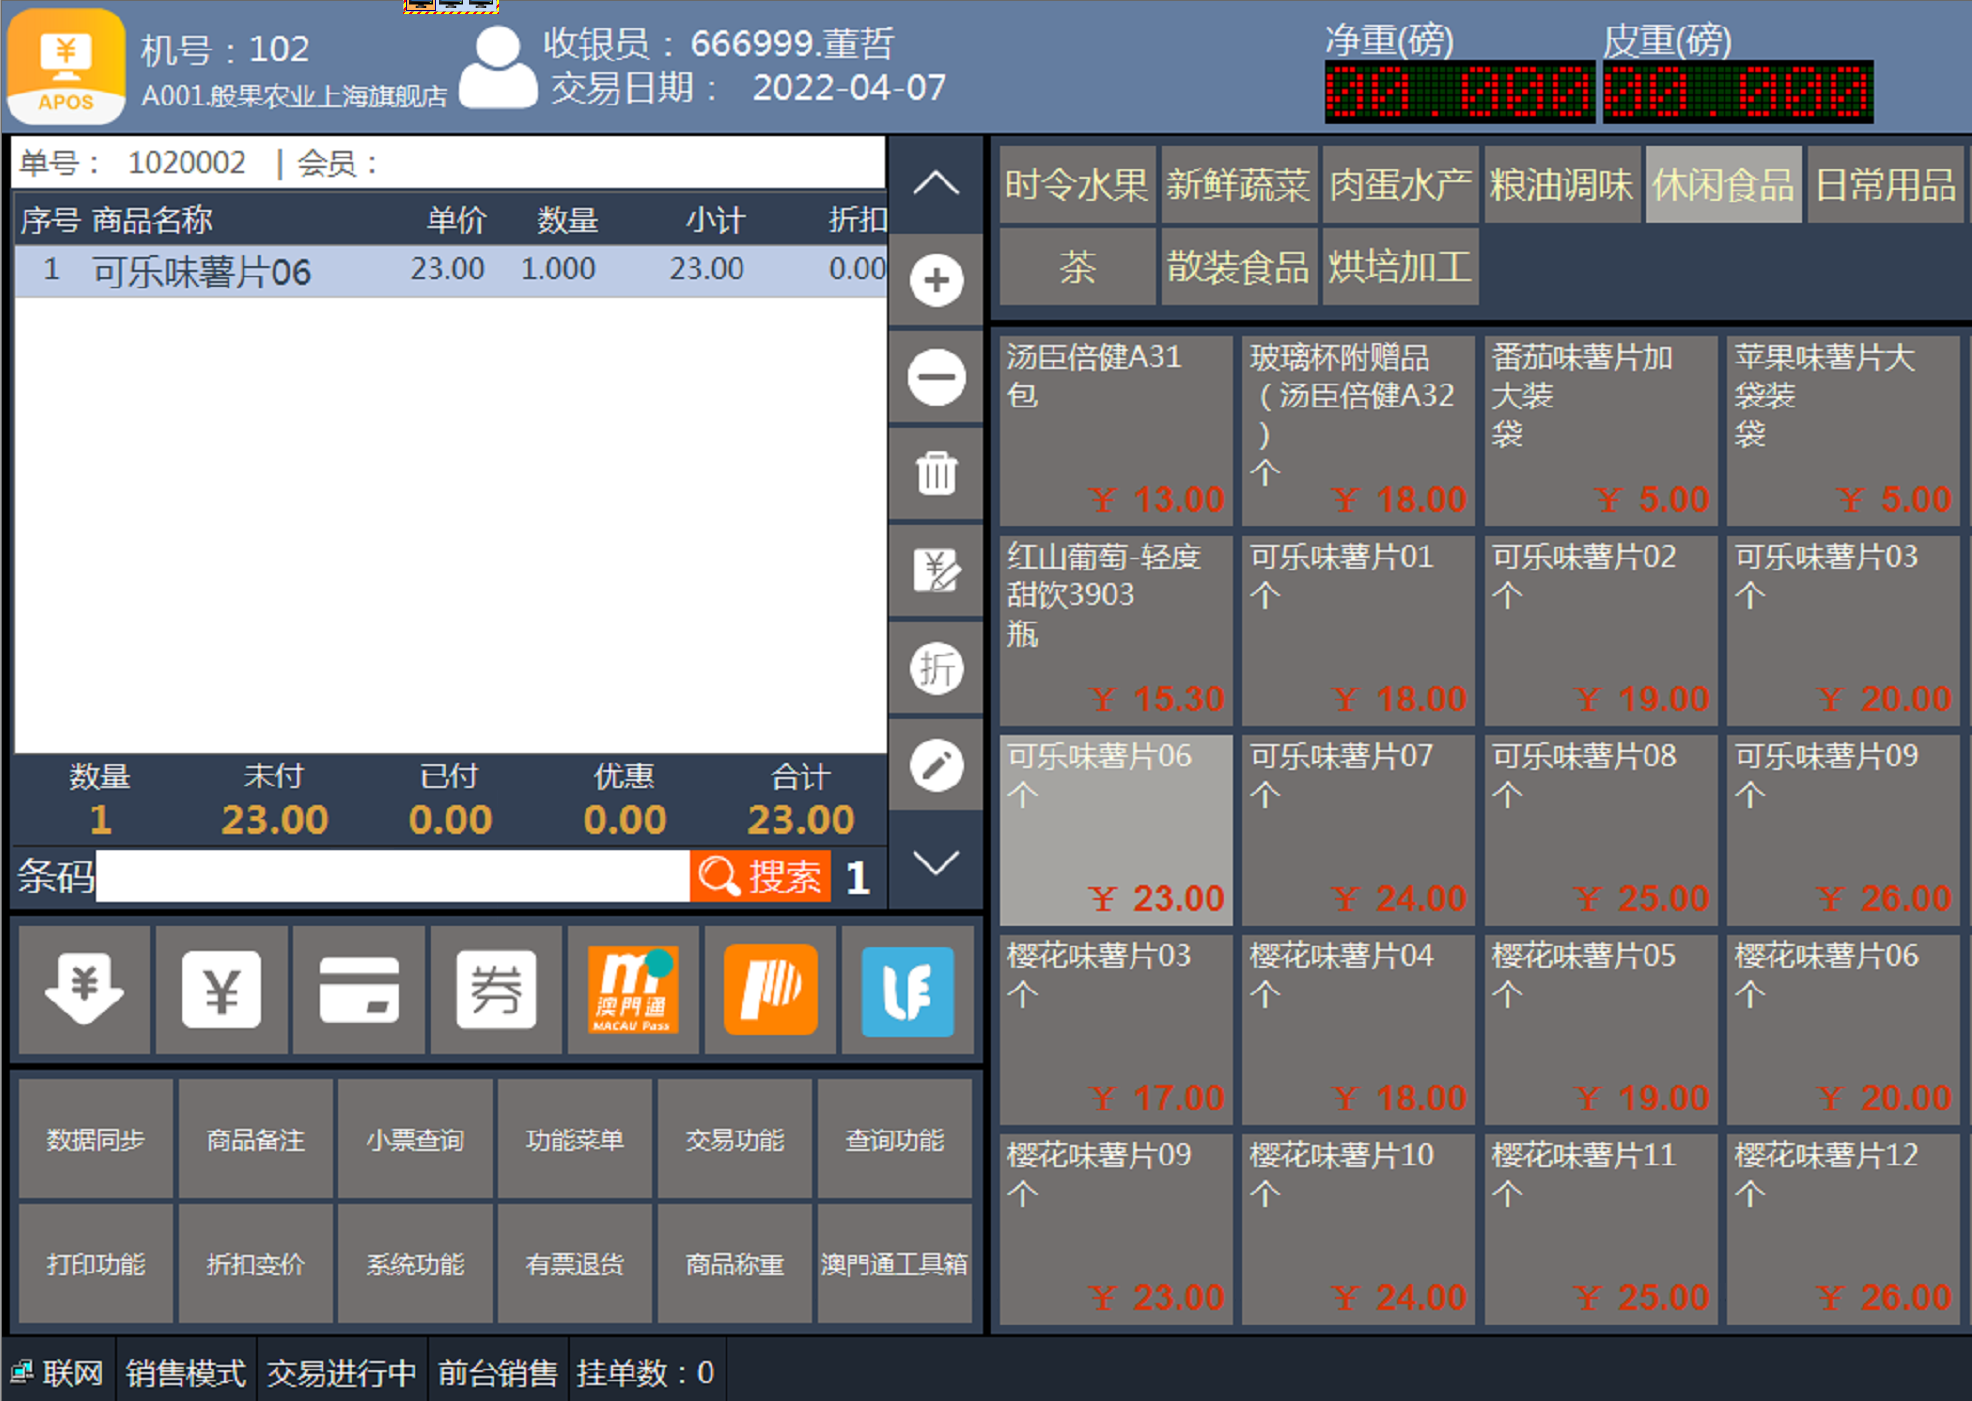Select the 可乐味薯片06 order row
This screenshot has width=1972, height=1401.
[450, 270]
